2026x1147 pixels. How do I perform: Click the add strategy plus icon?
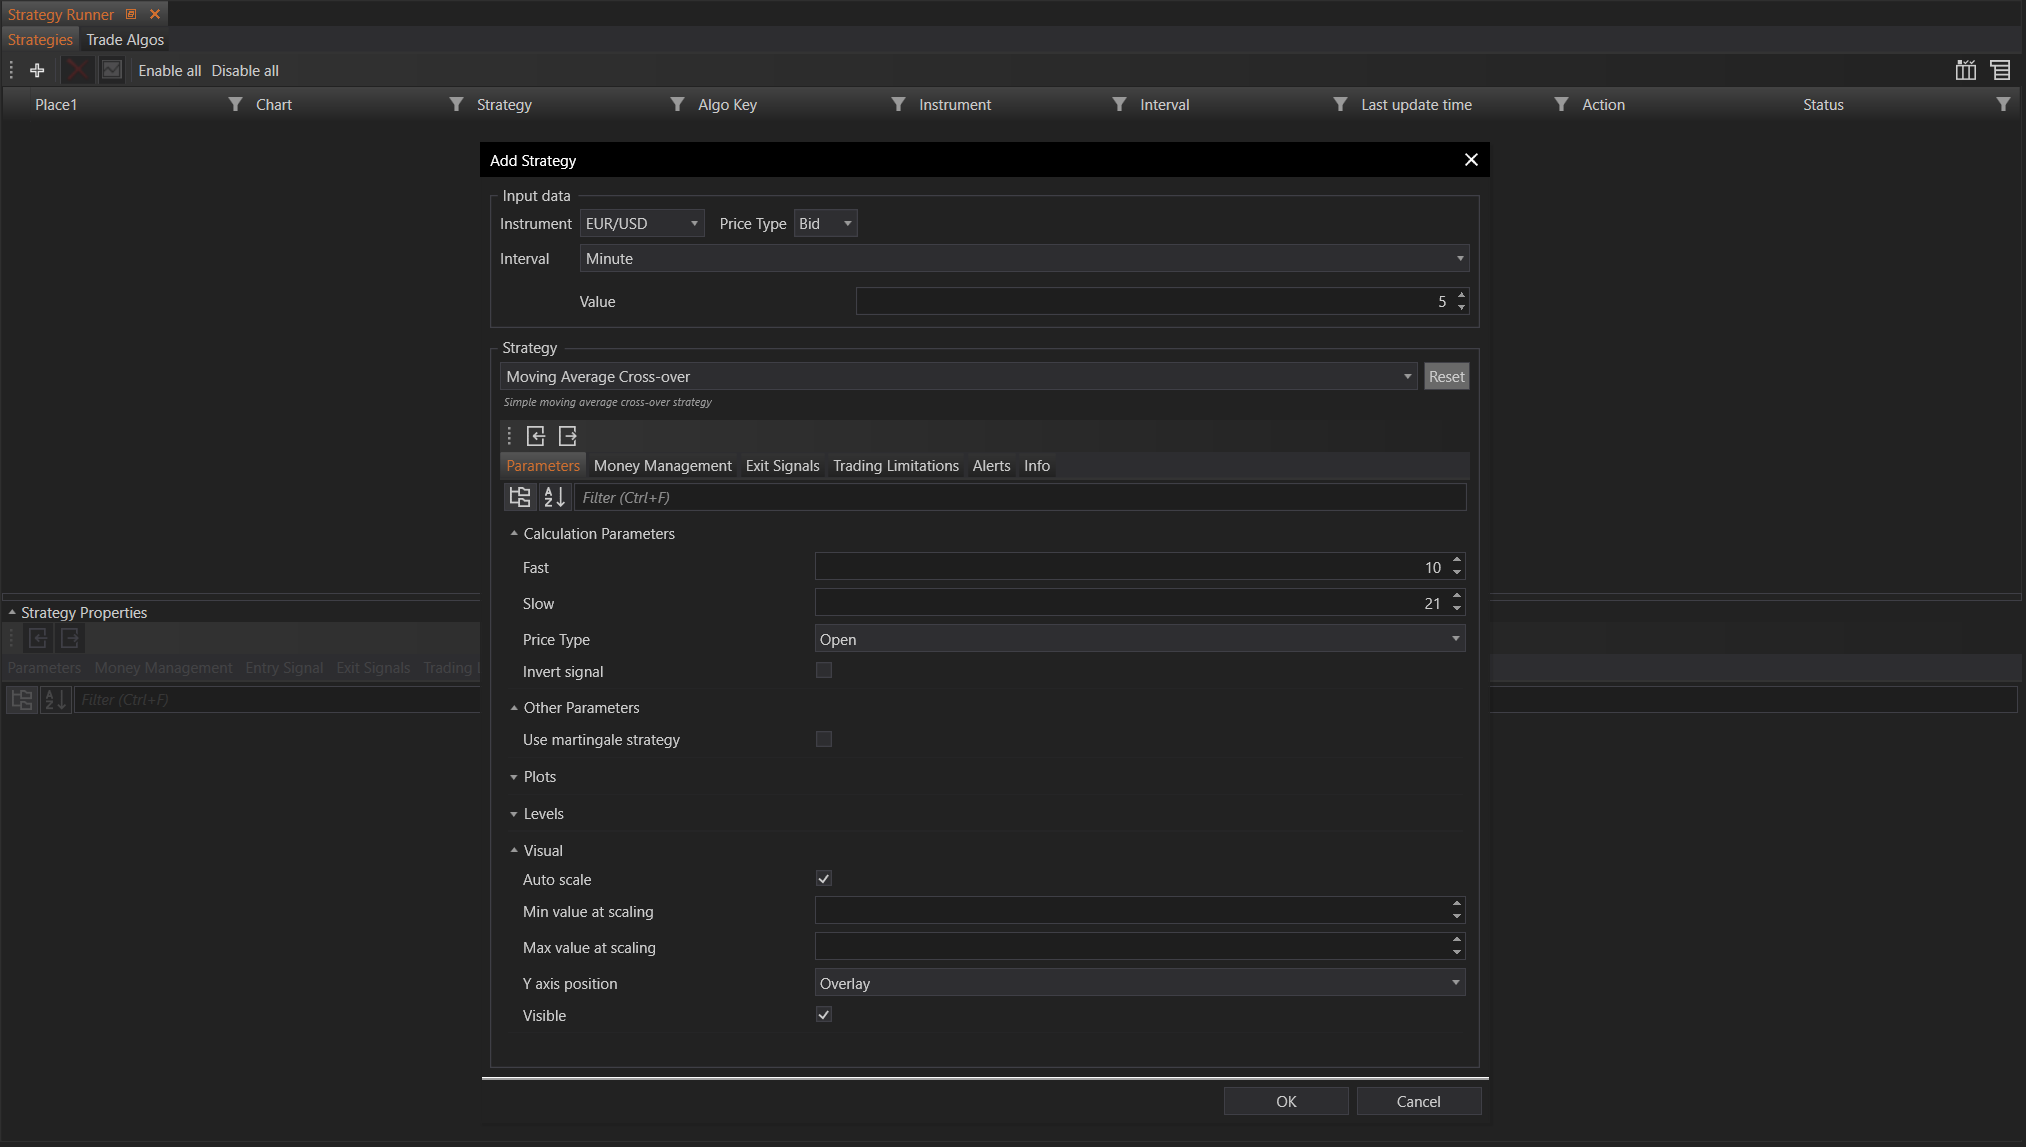(x=37, y=70)
